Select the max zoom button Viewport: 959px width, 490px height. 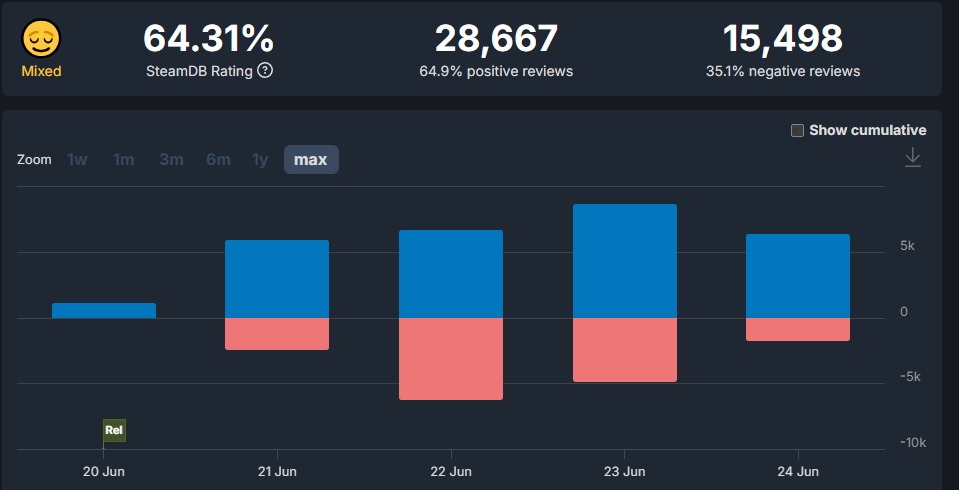[x=311, y=160]
